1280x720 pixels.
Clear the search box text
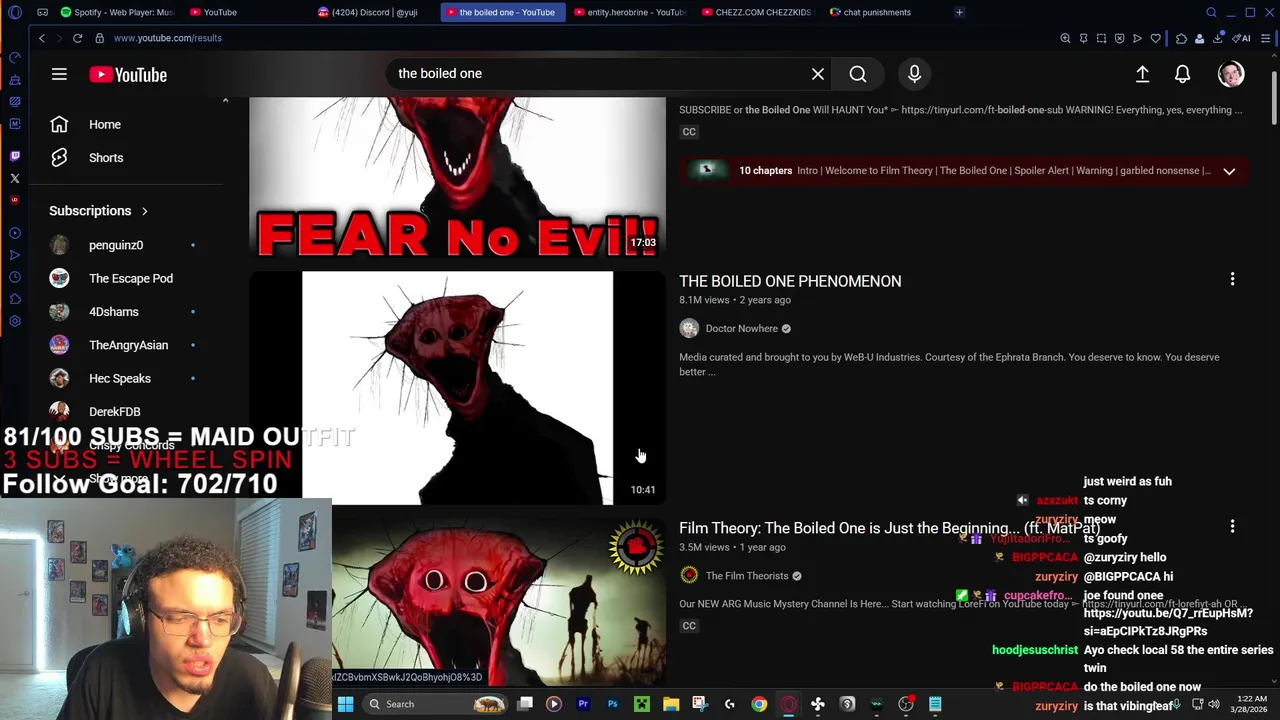[x=818, y=74]
